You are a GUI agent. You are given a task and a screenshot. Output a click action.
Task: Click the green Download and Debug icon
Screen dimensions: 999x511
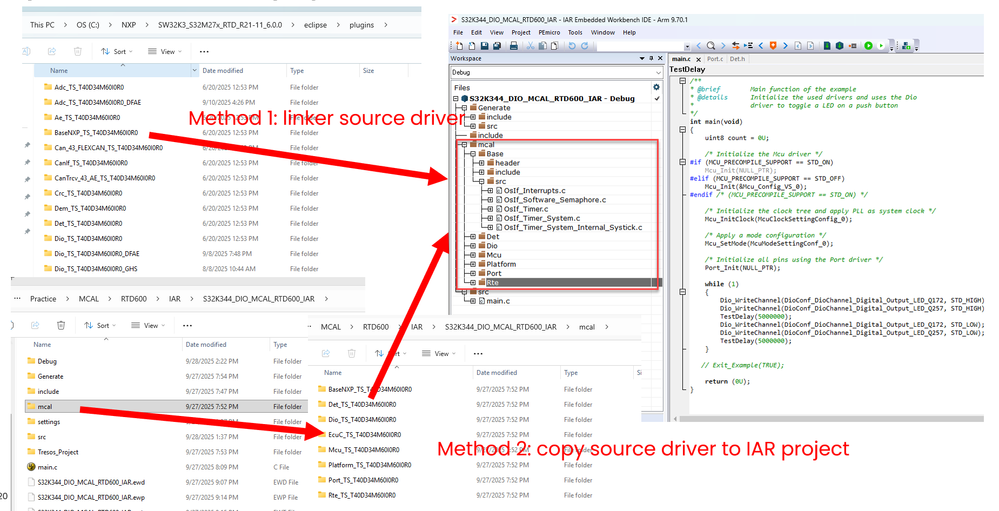(868, 46)
